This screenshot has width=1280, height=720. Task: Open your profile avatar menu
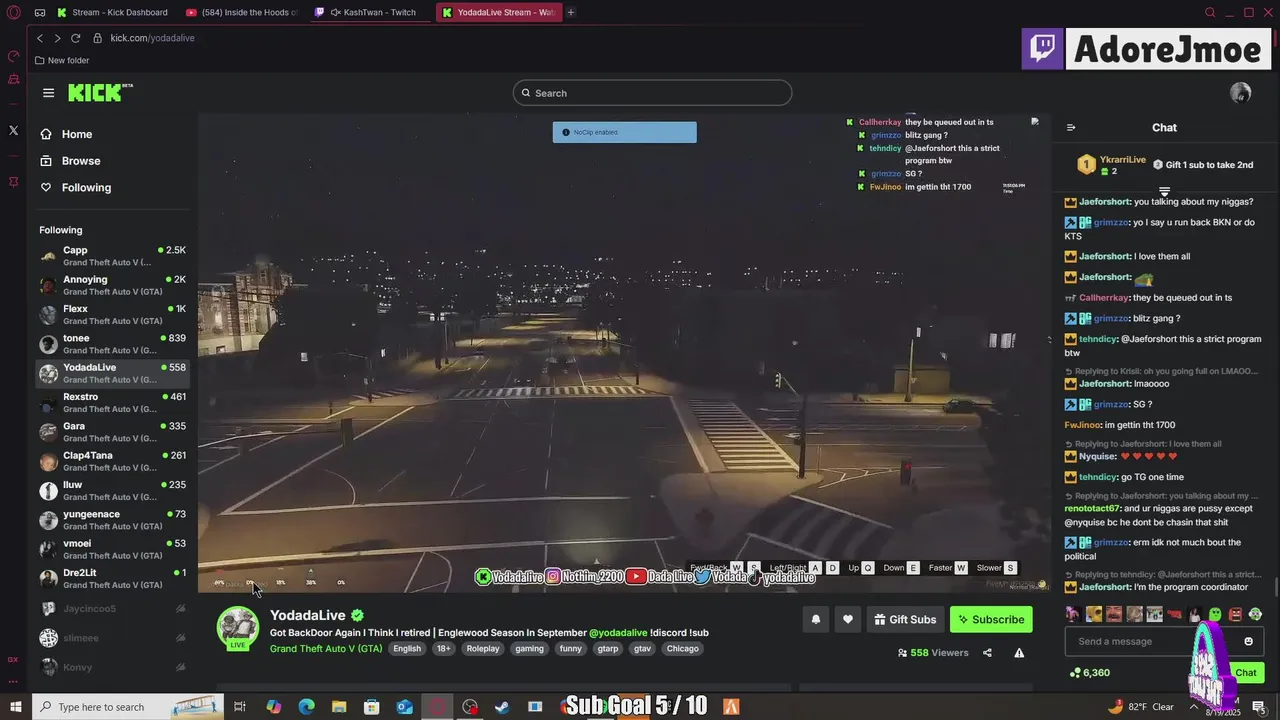click(x=1240, y=93)
